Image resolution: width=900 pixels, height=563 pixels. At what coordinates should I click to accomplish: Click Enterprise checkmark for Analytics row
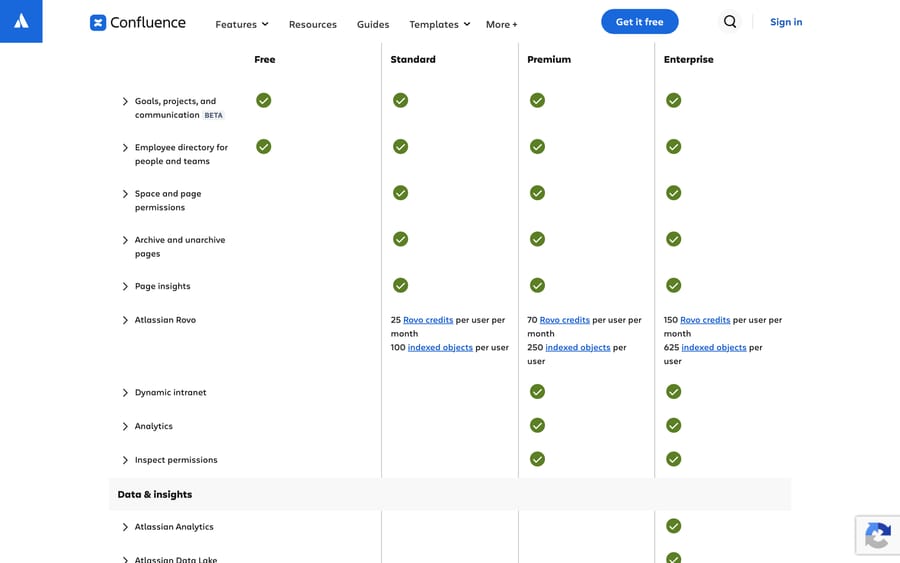pos(674,425)
